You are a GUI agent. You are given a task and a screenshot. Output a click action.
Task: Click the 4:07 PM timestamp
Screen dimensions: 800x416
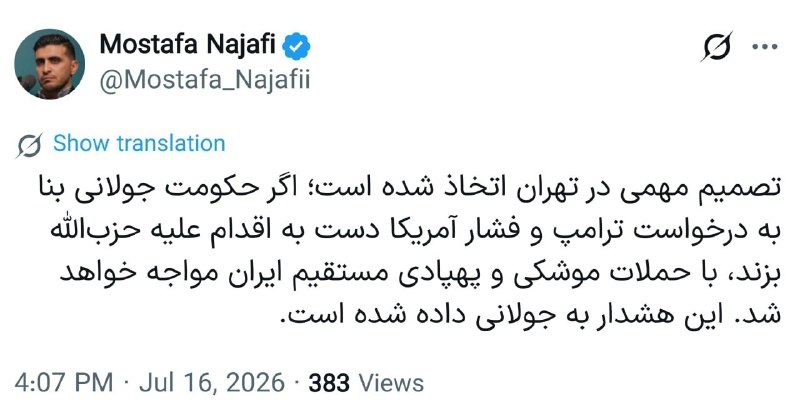64,382
